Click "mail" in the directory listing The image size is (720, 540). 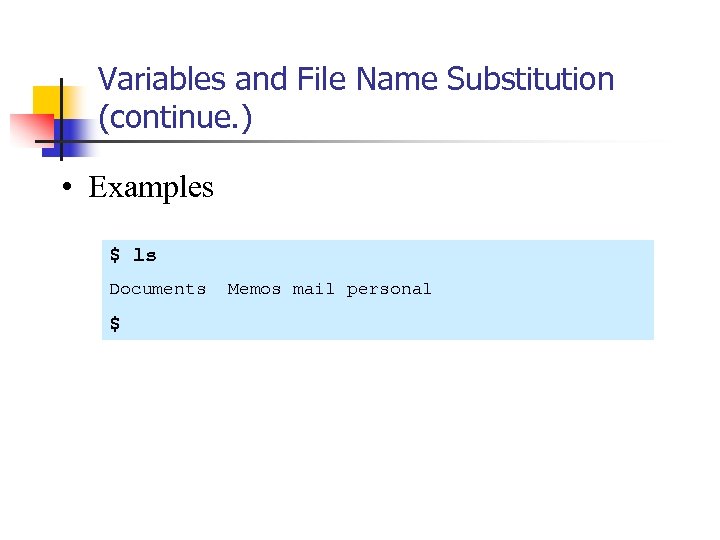tap(314, 289)
